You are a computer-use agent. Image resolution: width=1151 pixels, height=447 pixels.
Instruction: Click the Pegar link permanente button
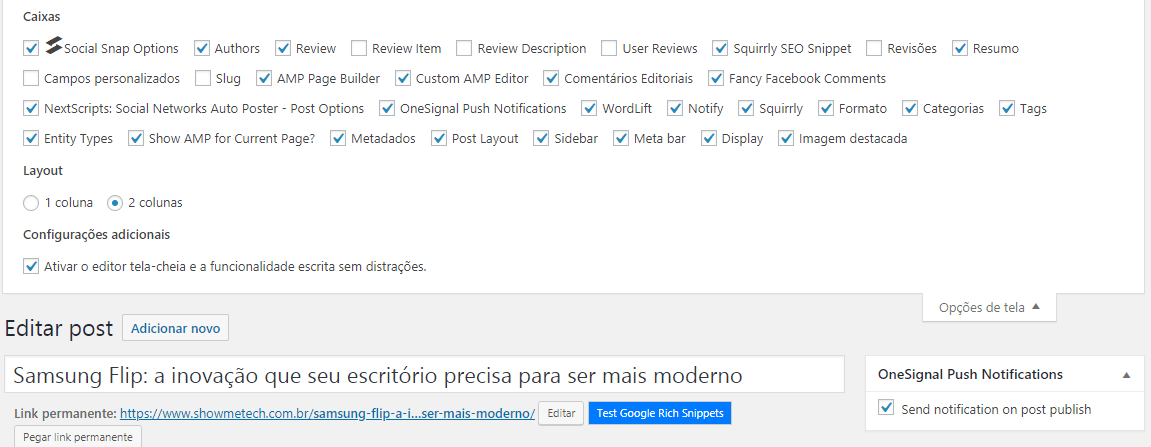[78, 437]
